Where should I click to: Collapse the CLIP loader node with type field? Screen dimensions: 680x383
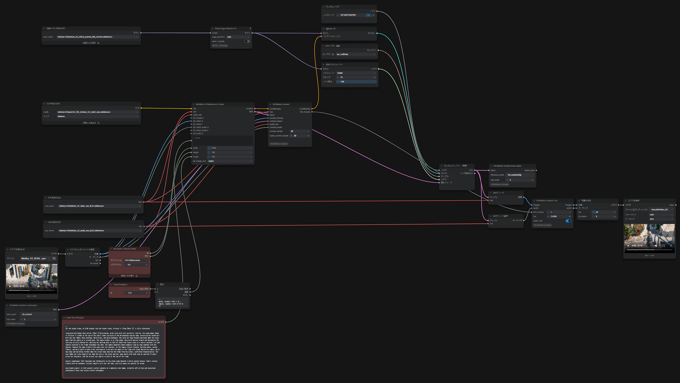point(44,104)
